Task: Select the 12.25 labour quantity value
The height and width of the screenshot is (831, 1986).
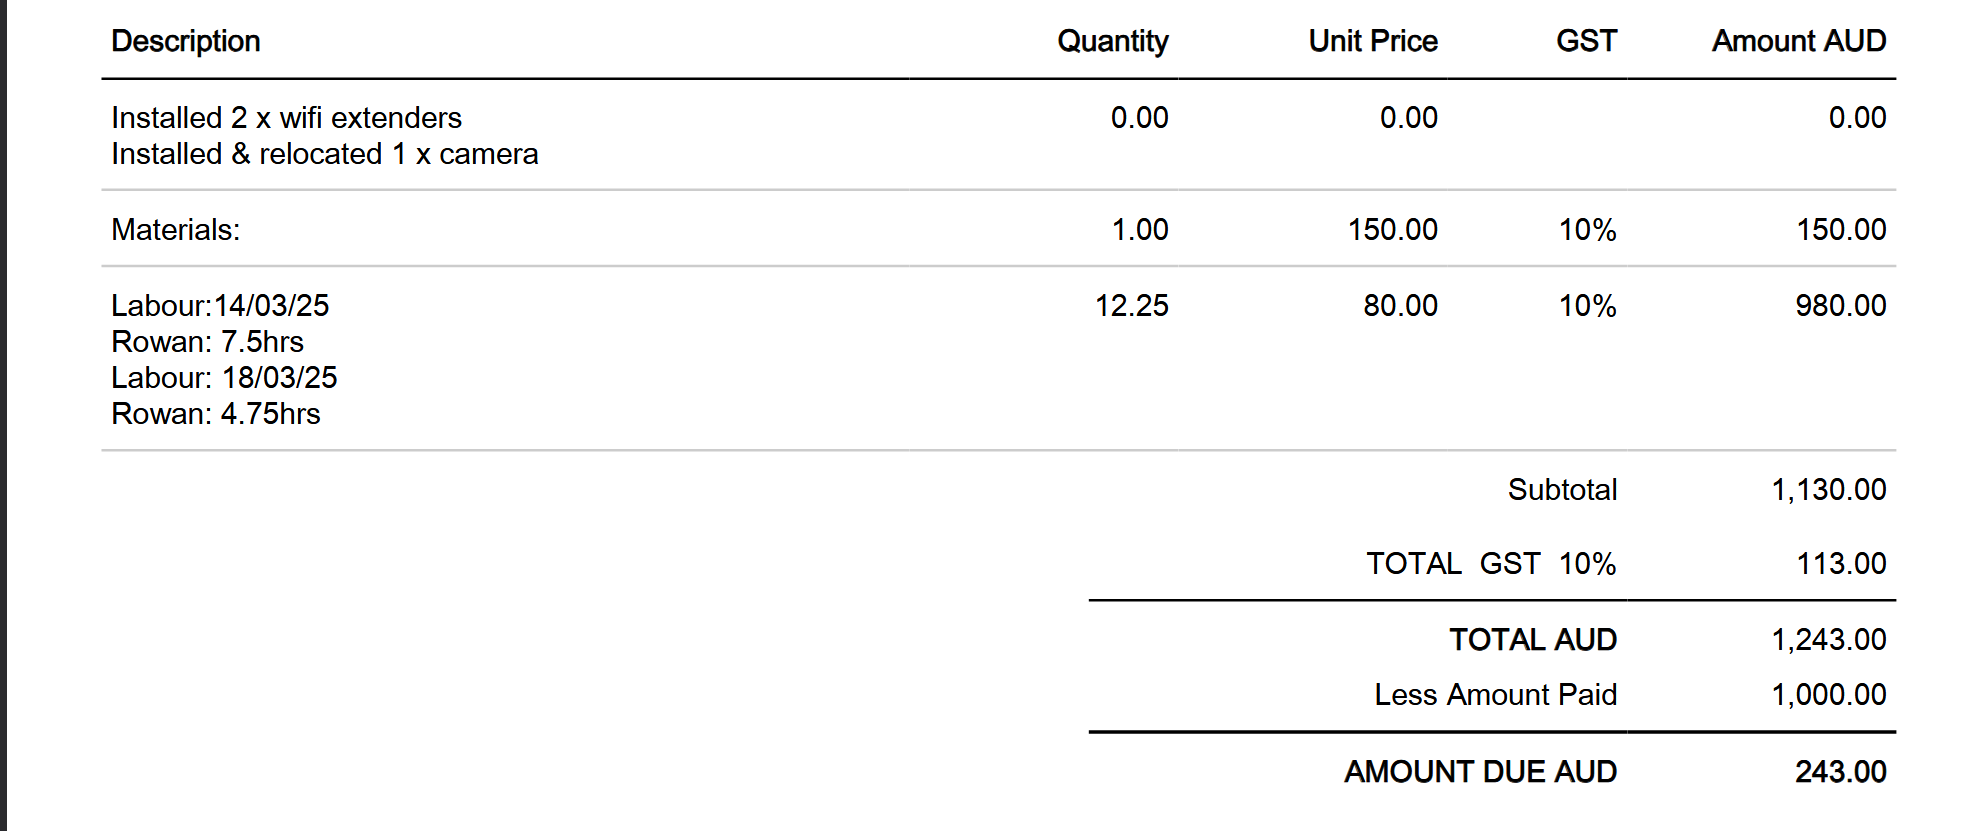Action: [x=1131, y=306]
